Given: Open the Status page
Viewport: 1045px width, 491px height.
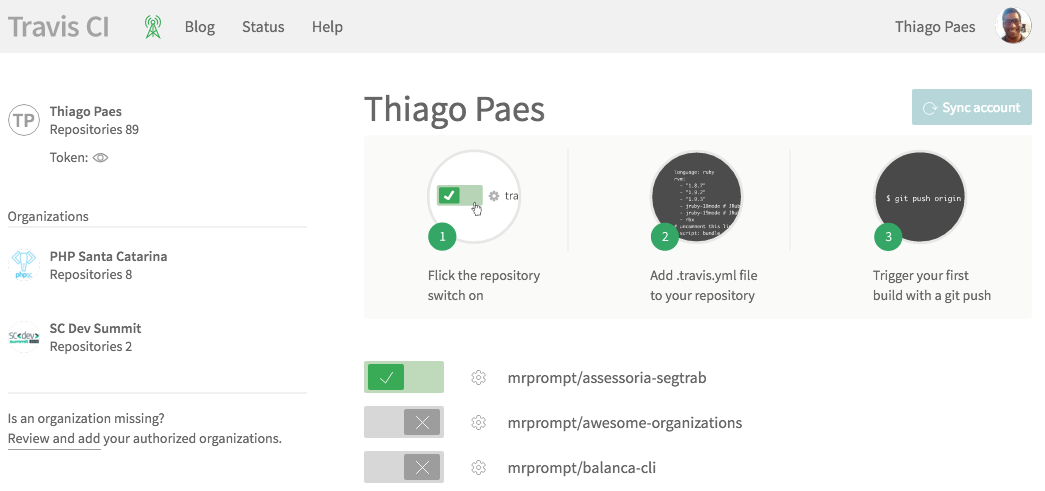Looking at the screenshot, I should (x=263, y=27).
